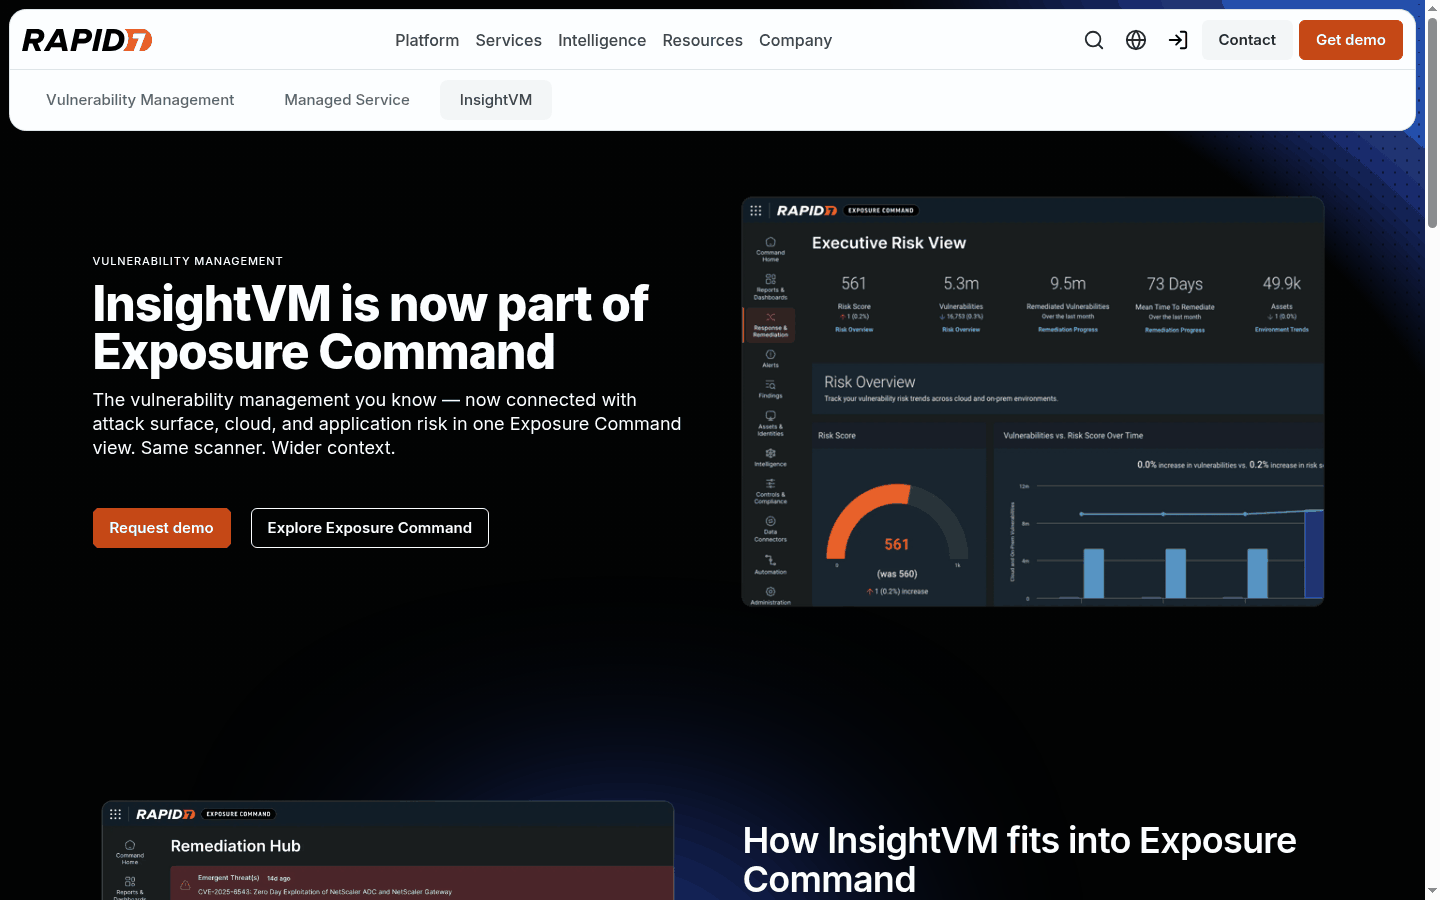
Task: Click the '5.3m' Vulnerabilities metric in preview
Action: pos(961,284)
